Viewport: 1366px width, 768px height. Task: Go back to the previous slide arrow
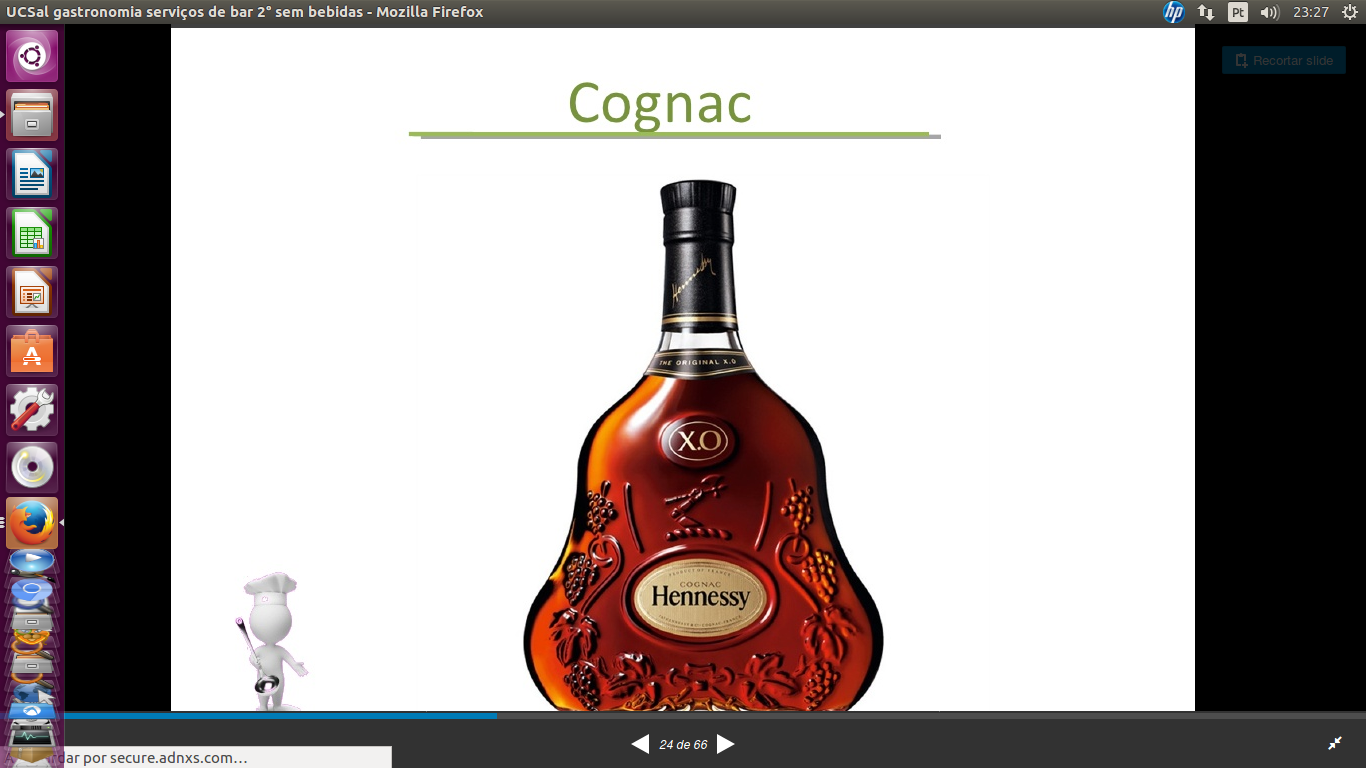640,744
